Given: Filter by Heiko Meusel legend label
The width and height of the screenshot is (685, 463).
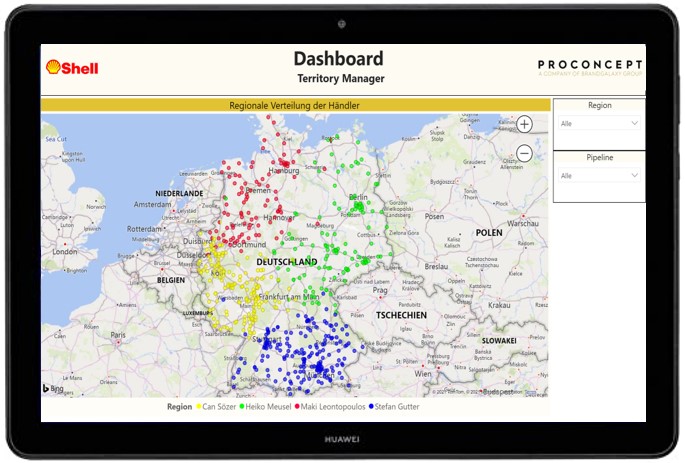Looking at the screenshot, I should click(x=268, y=407).
